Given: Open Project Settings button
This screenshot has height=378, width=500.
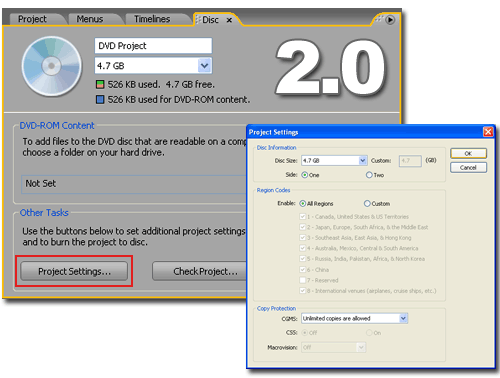Looking at the screenshot, I should point(74,271).
